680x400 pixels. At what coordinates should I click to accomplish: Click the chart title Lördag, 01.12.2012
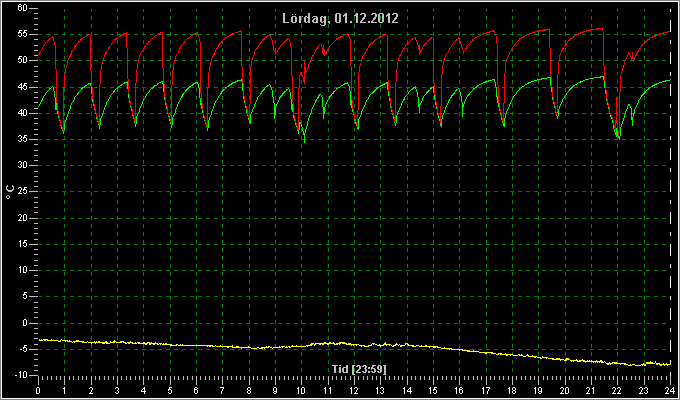point(340,18)
